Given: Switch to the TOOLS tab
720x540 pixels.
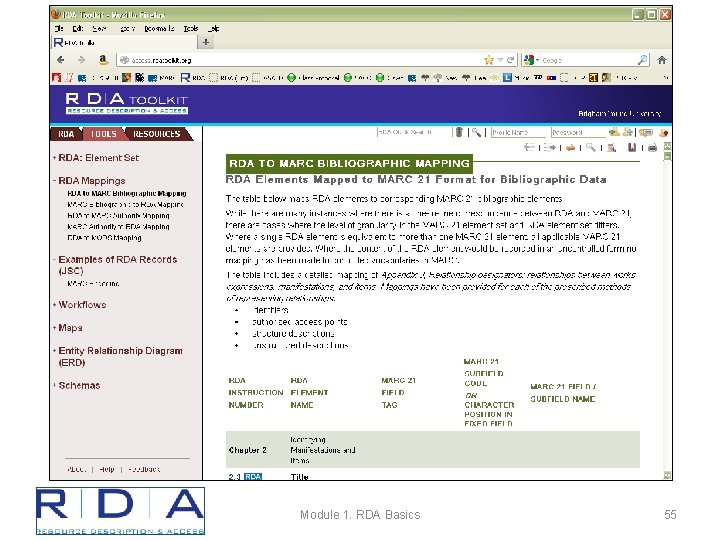Looking at the screenshot, I should 103,134.
